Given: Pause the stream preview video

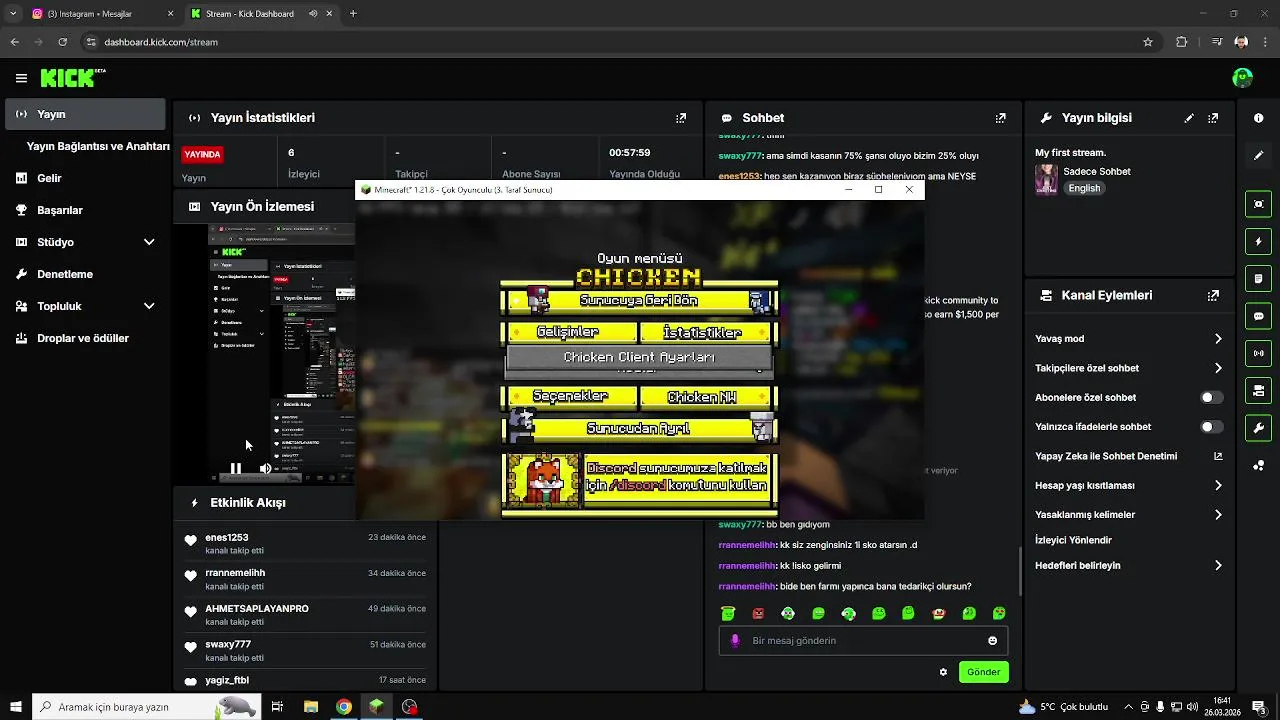Looking at the screenshot, I should click(x=236, y=468).
